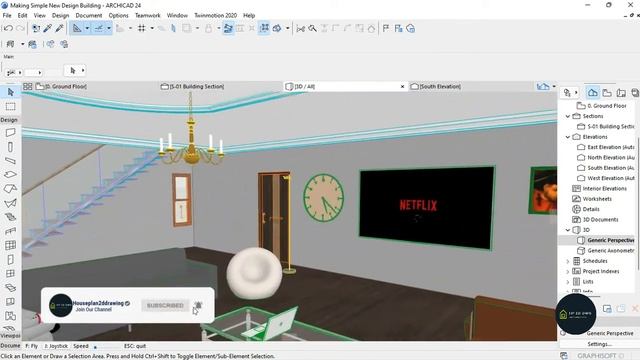The height and width of the screenshot is (360, 640).
Task: Select Generic Axonometry in Navigator tree
Action: coord(611,251)
